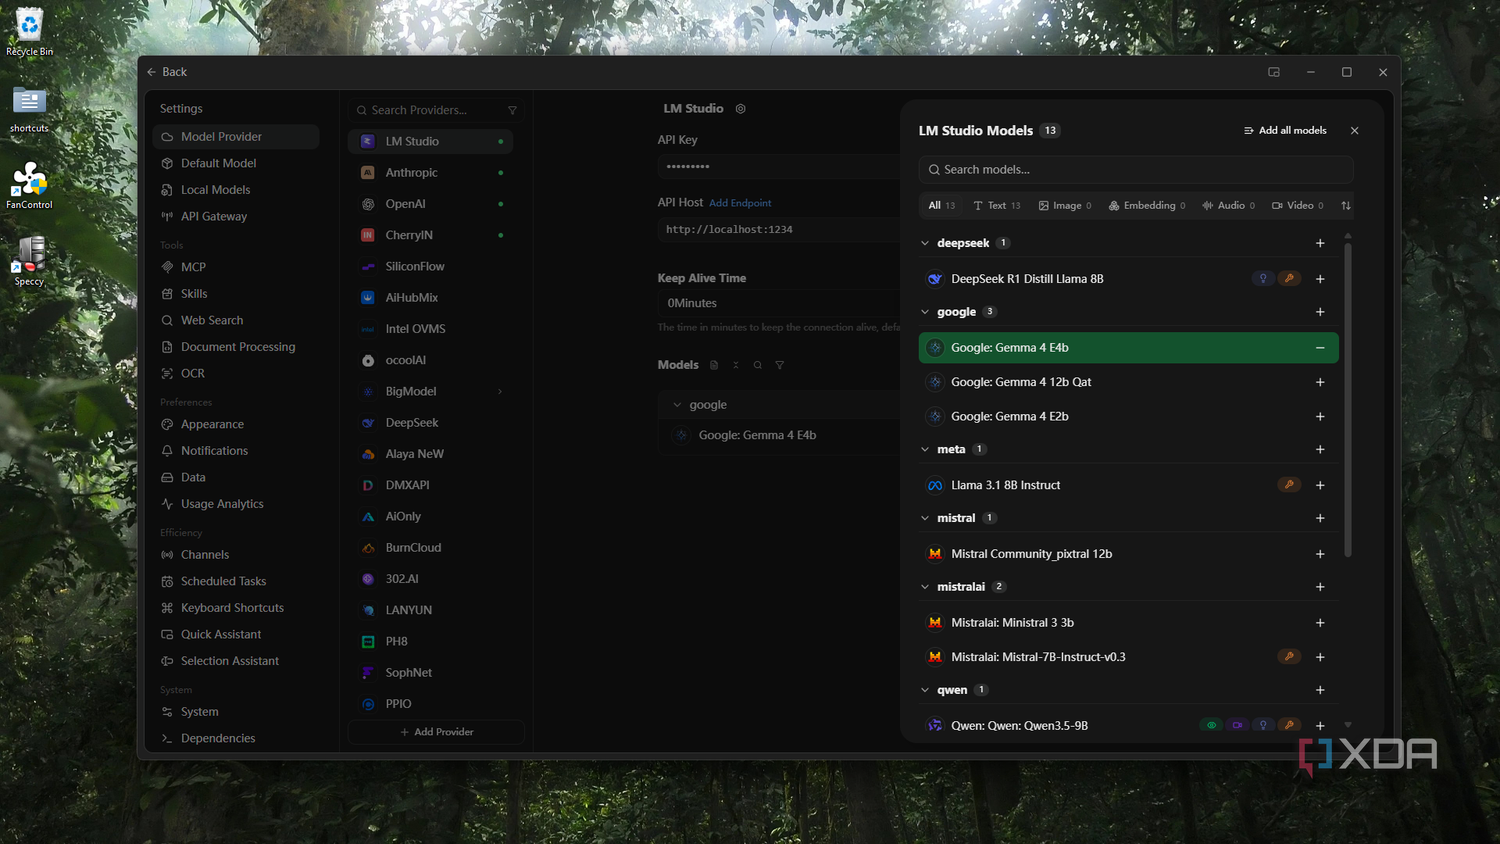
Task: Add Mistral-7B-Instruct-v0.3 with its plus icon
Action: (1320, 657)
